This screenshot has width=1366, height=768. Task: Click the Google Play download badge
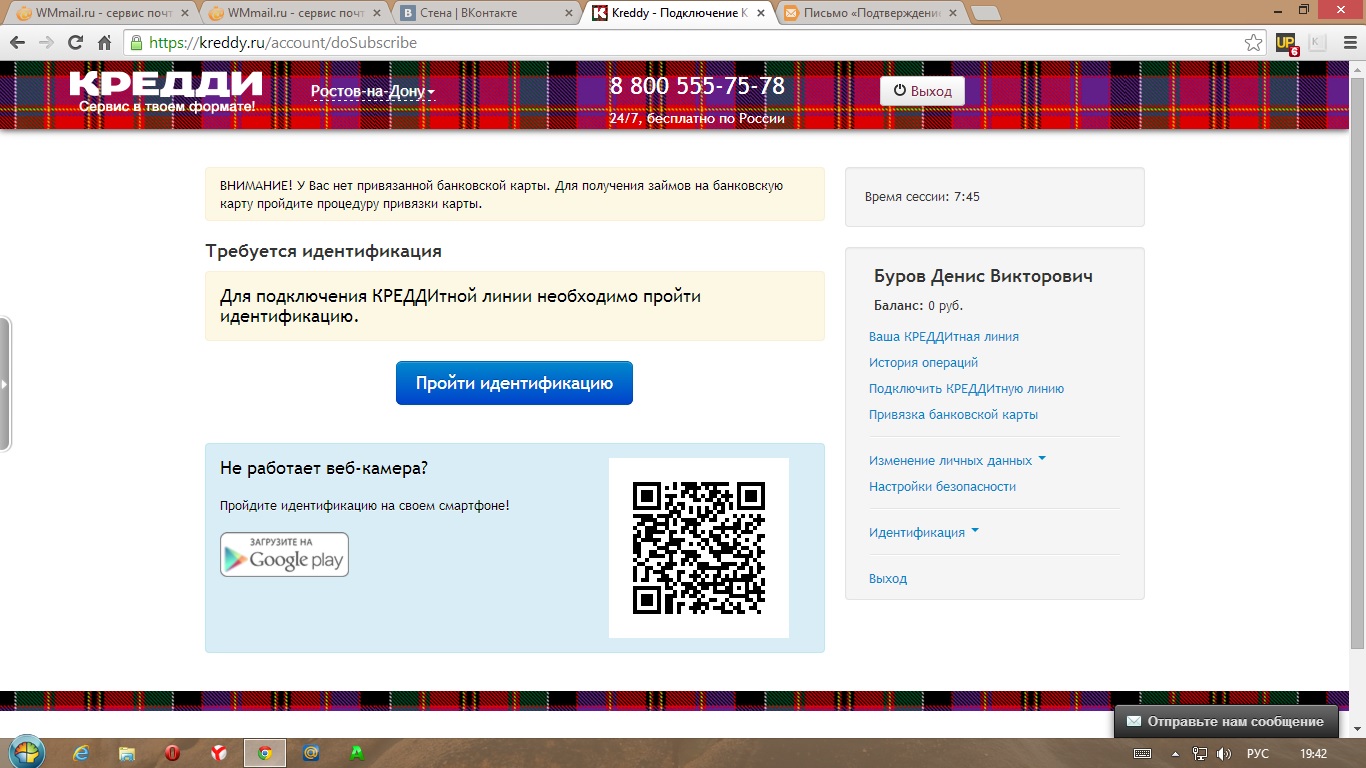point(284,555)
